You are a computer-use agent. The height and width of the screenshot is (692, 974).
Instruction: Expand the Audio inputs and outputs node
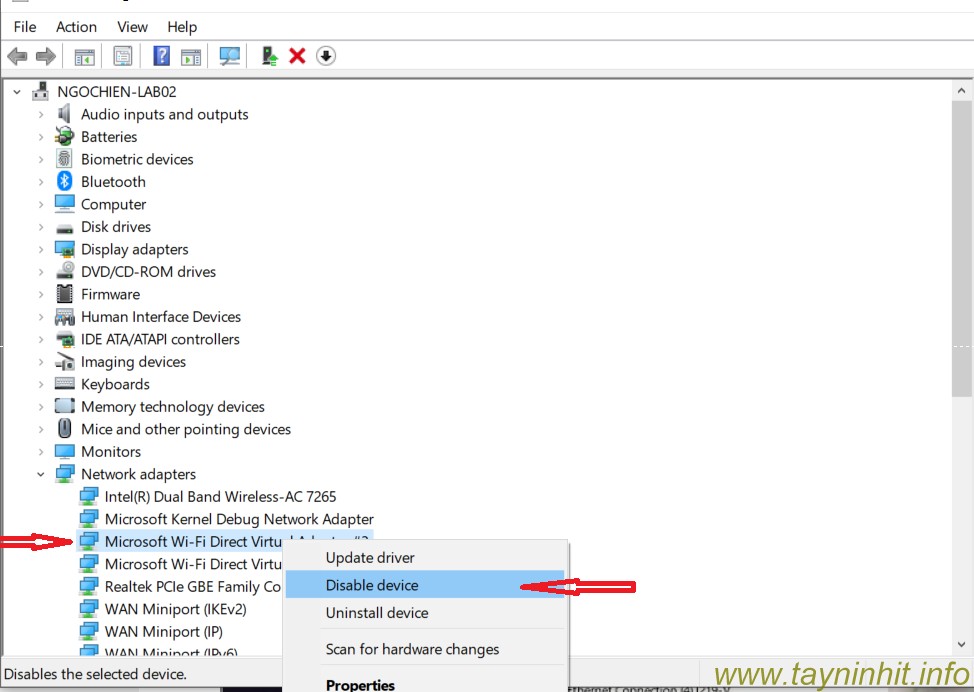41,115
